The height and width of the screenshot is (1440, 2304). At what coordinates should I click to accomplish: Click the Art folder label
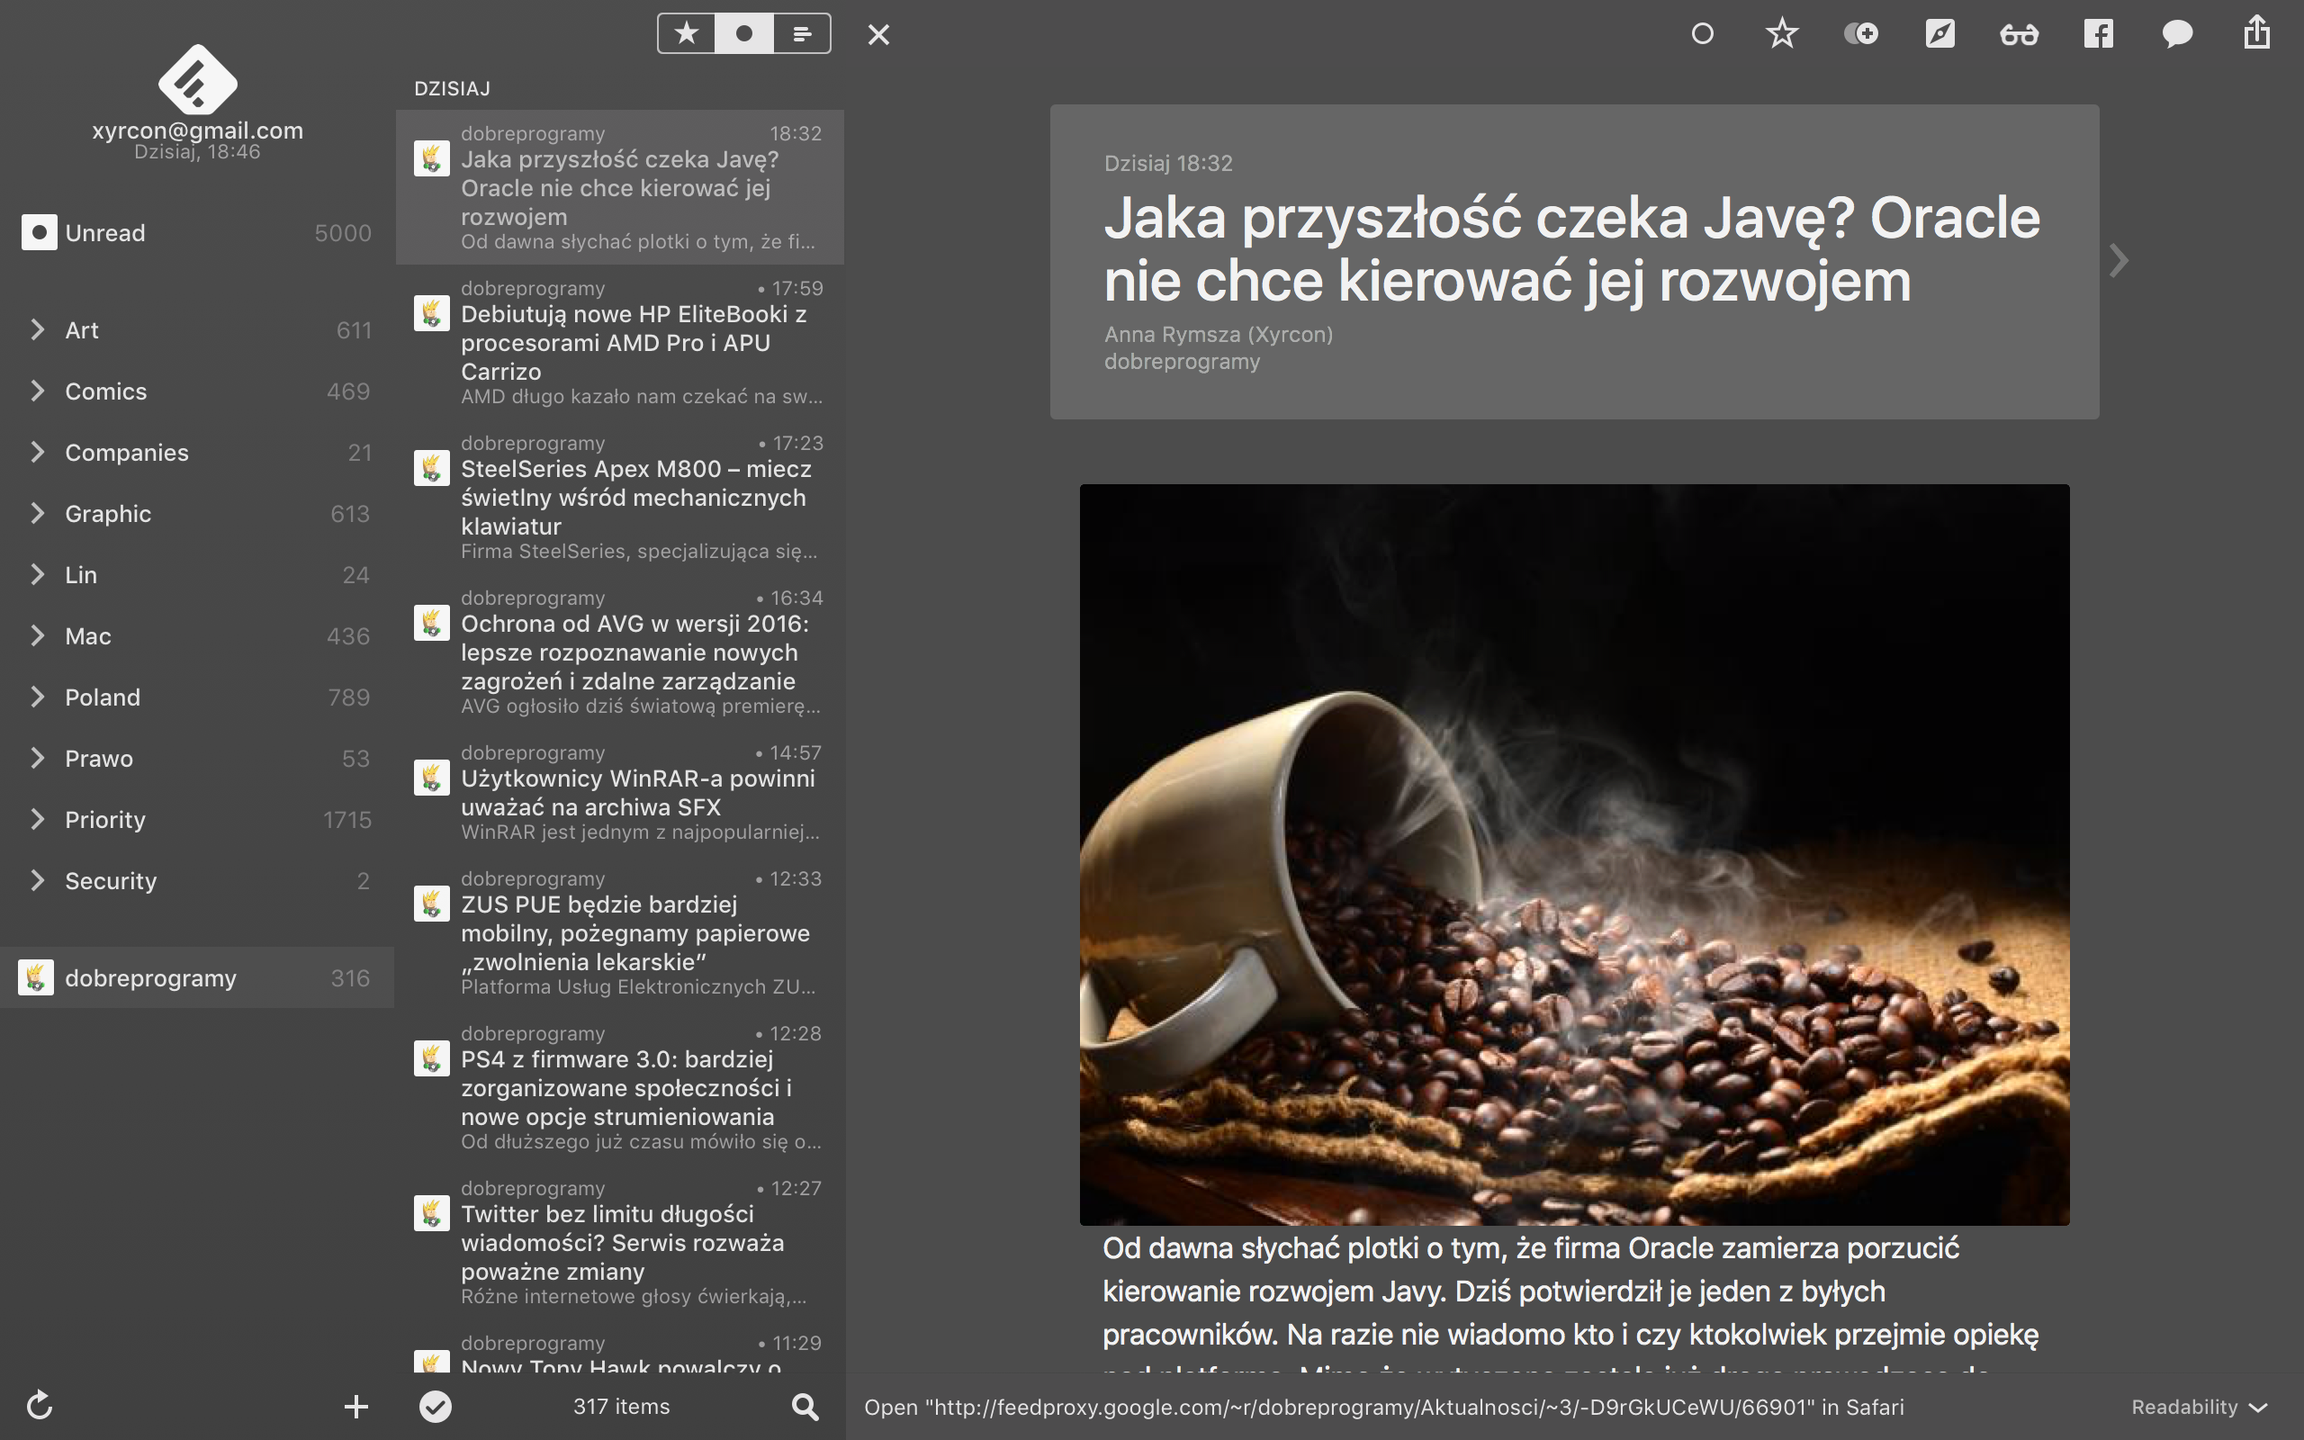click(82, 330)
